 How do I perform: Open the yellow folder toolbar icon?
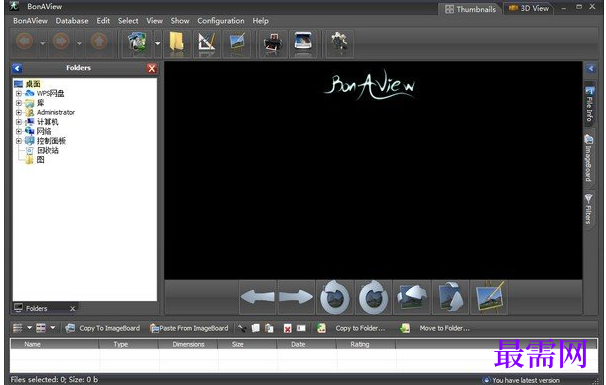tap(177, 42)
